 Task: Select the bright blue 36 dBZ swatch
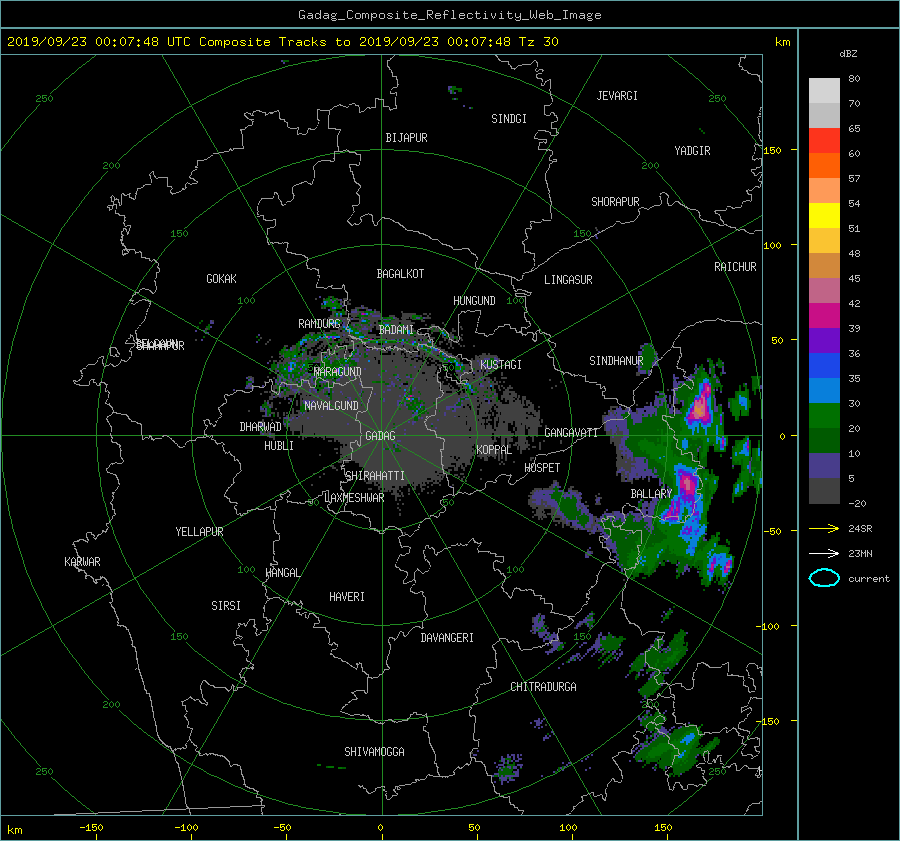click(x=824, y=366)
